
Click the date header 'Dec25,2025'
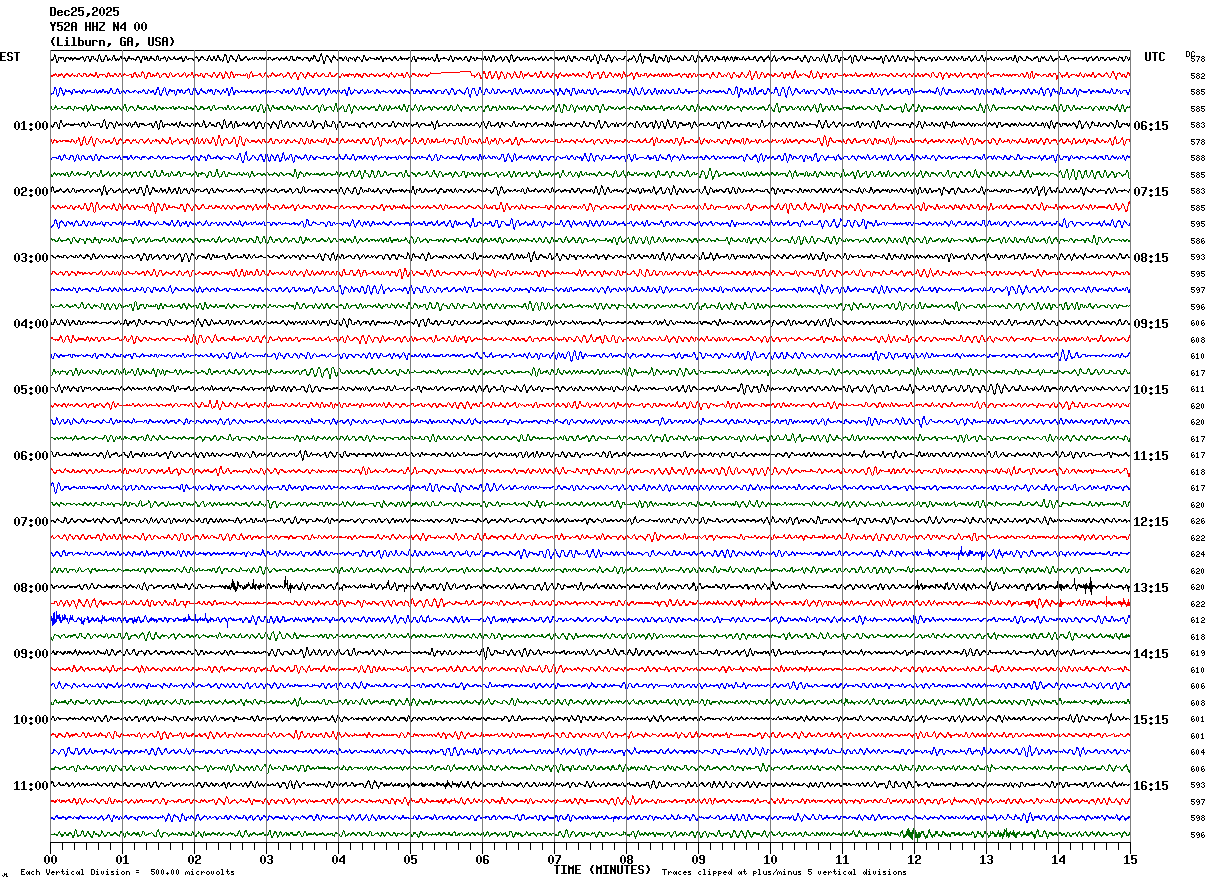coord(84,12)
